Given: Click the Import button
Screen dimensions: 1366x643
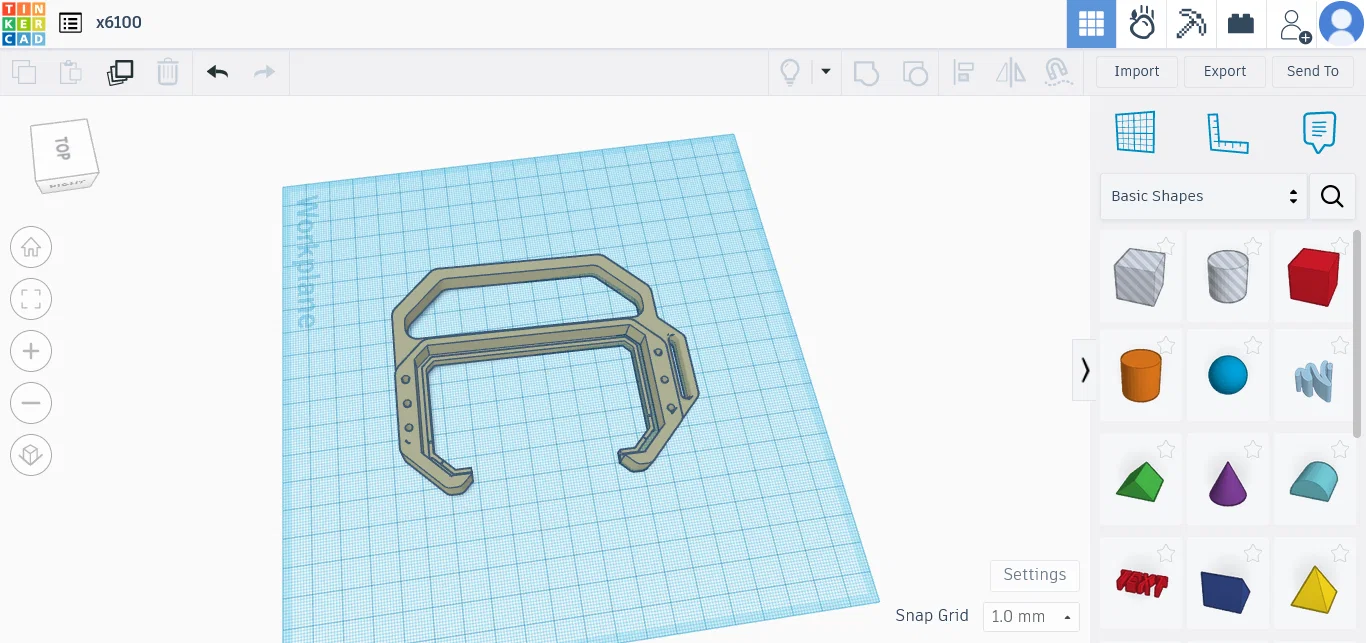Looking at the screenshot, I should click(1137, 71).
